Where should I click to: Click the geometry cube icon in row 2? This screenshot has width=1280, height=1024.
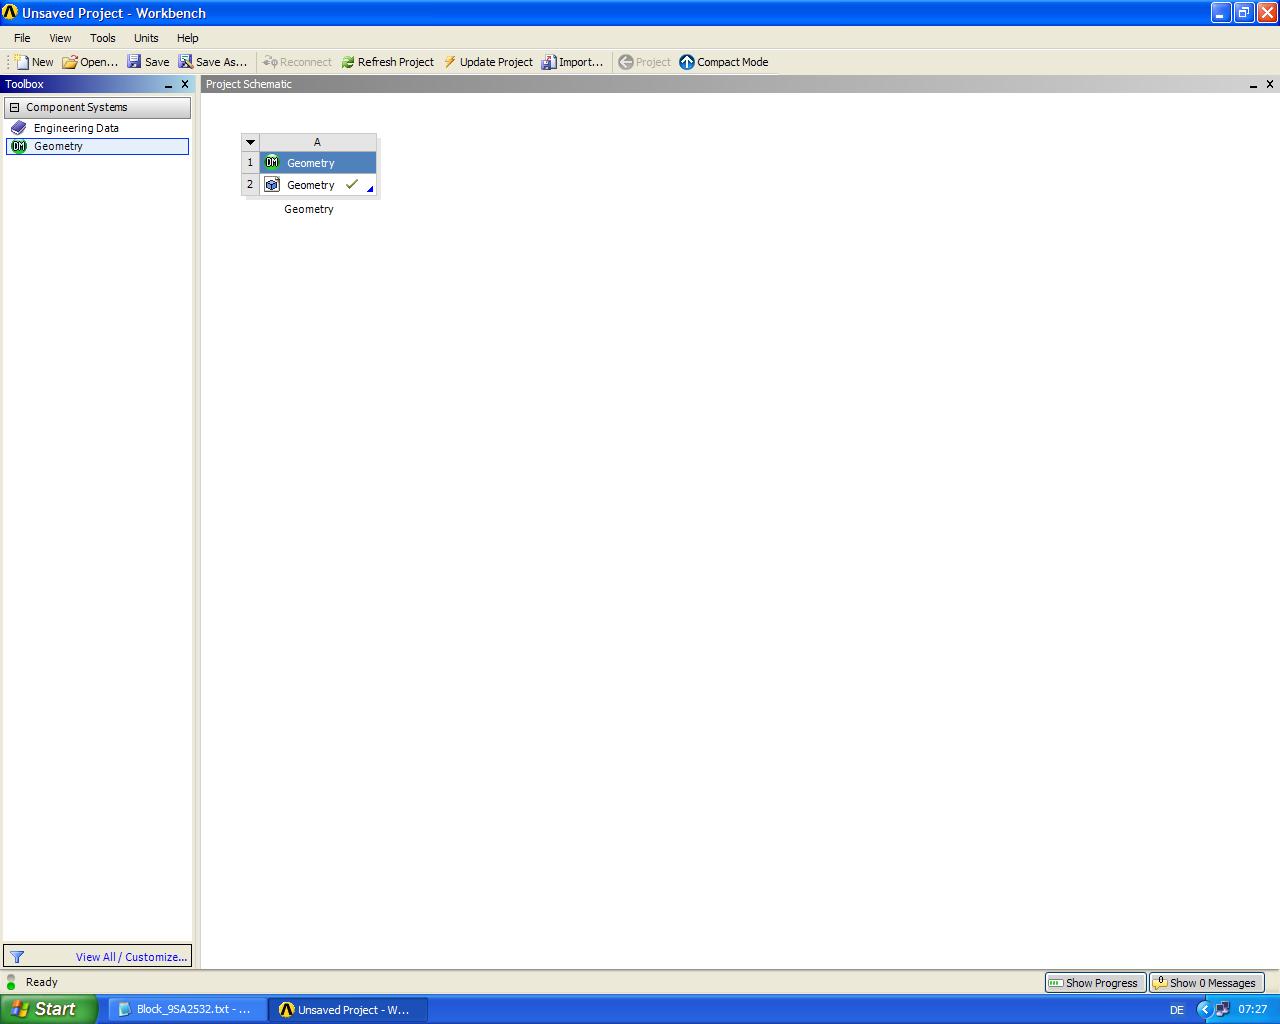(272, 185)
